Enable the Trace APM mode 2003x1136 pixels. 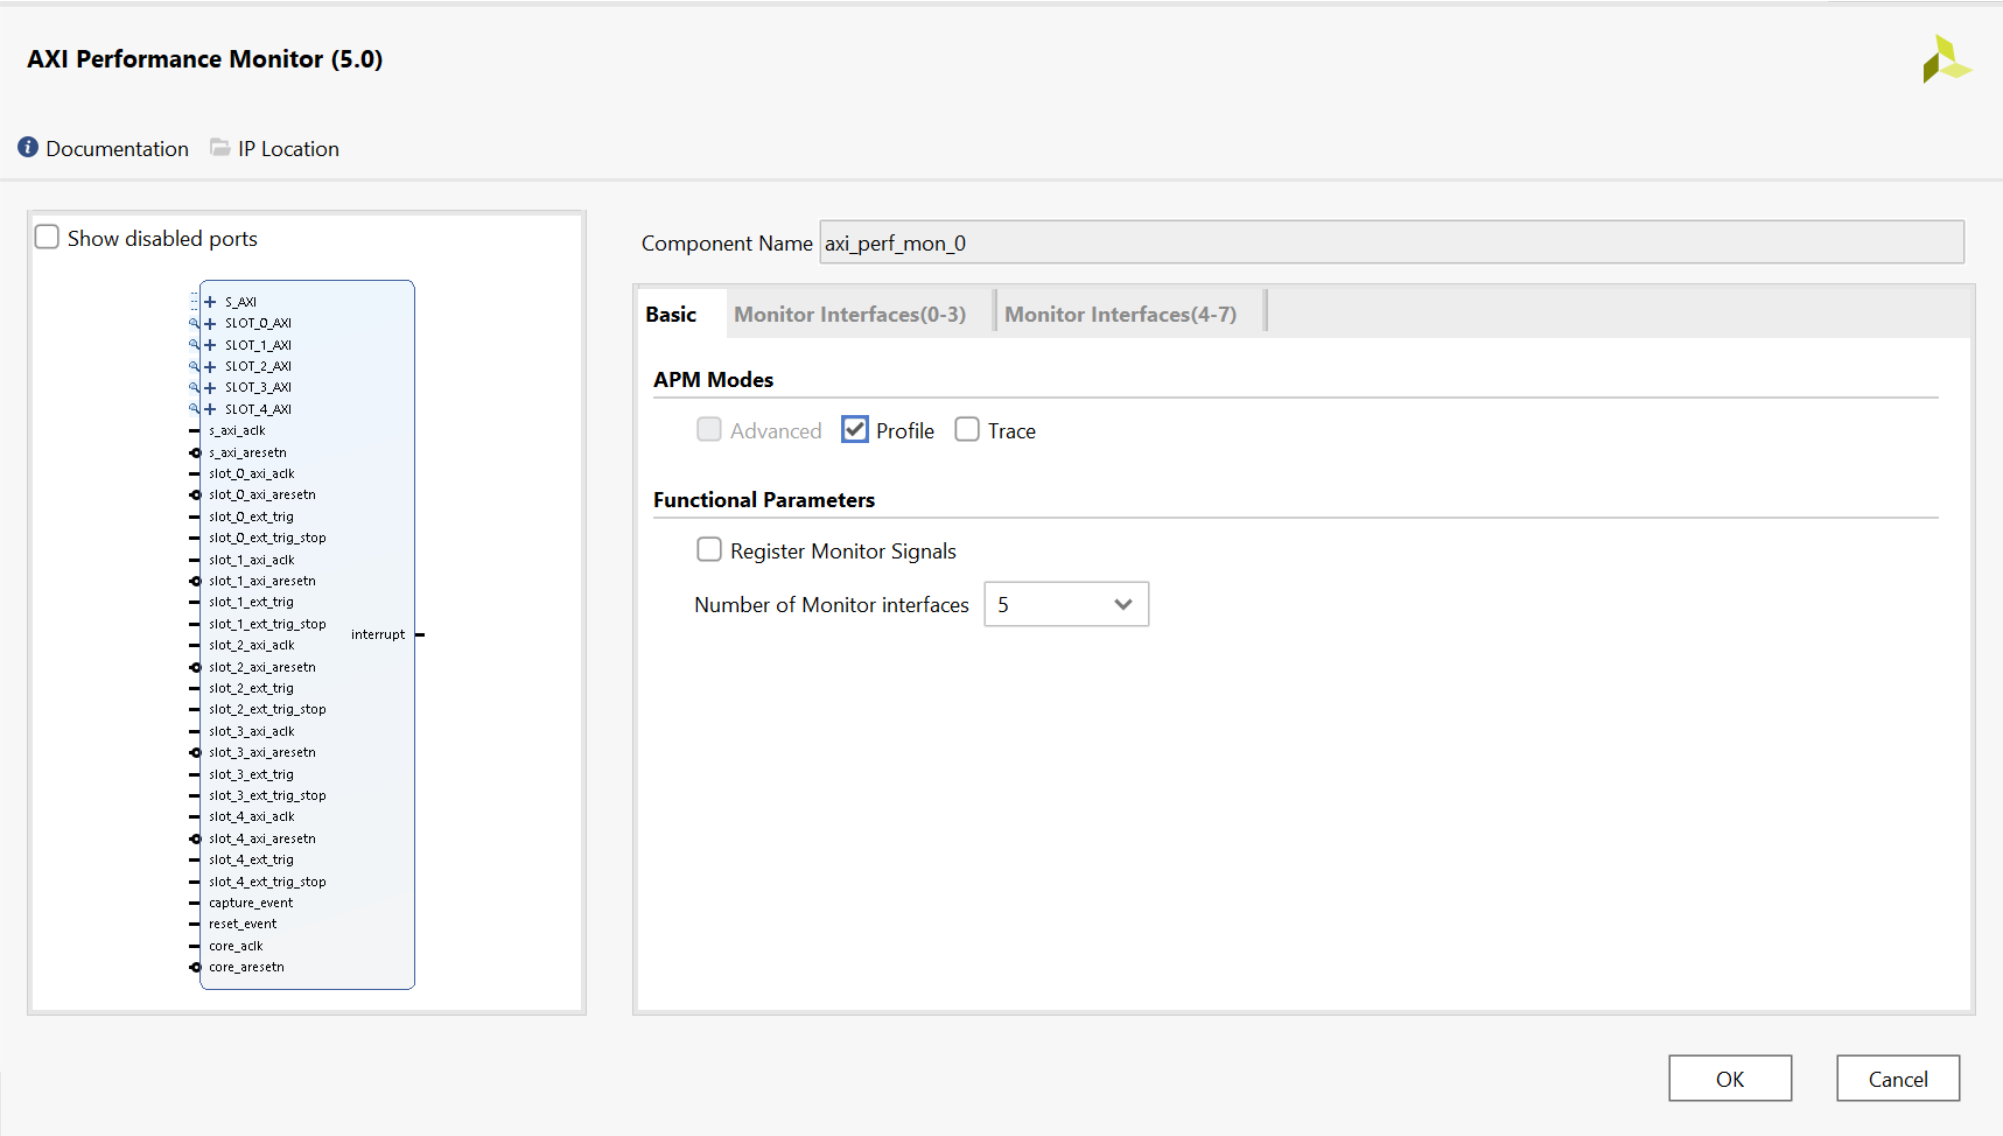(x=966, y=429)
